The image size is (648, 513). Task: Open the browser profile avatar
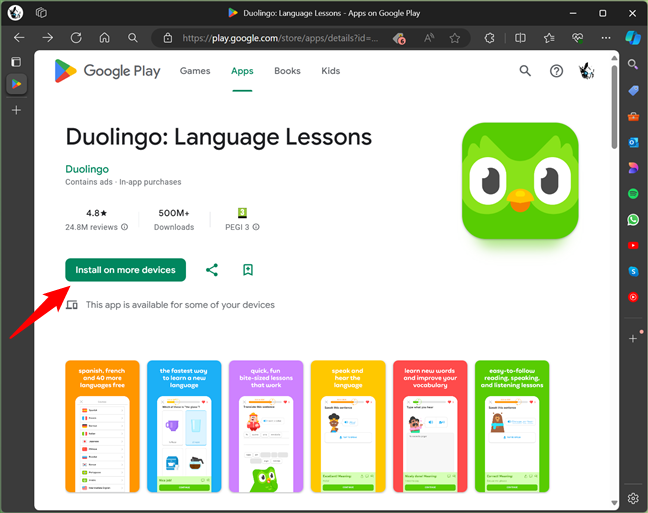click(x=15, y=13)
